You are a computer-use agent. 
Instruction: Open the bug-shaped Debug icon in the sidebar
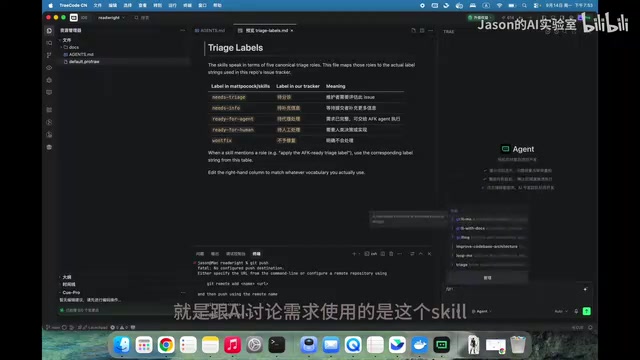click(x=49, y=80)
